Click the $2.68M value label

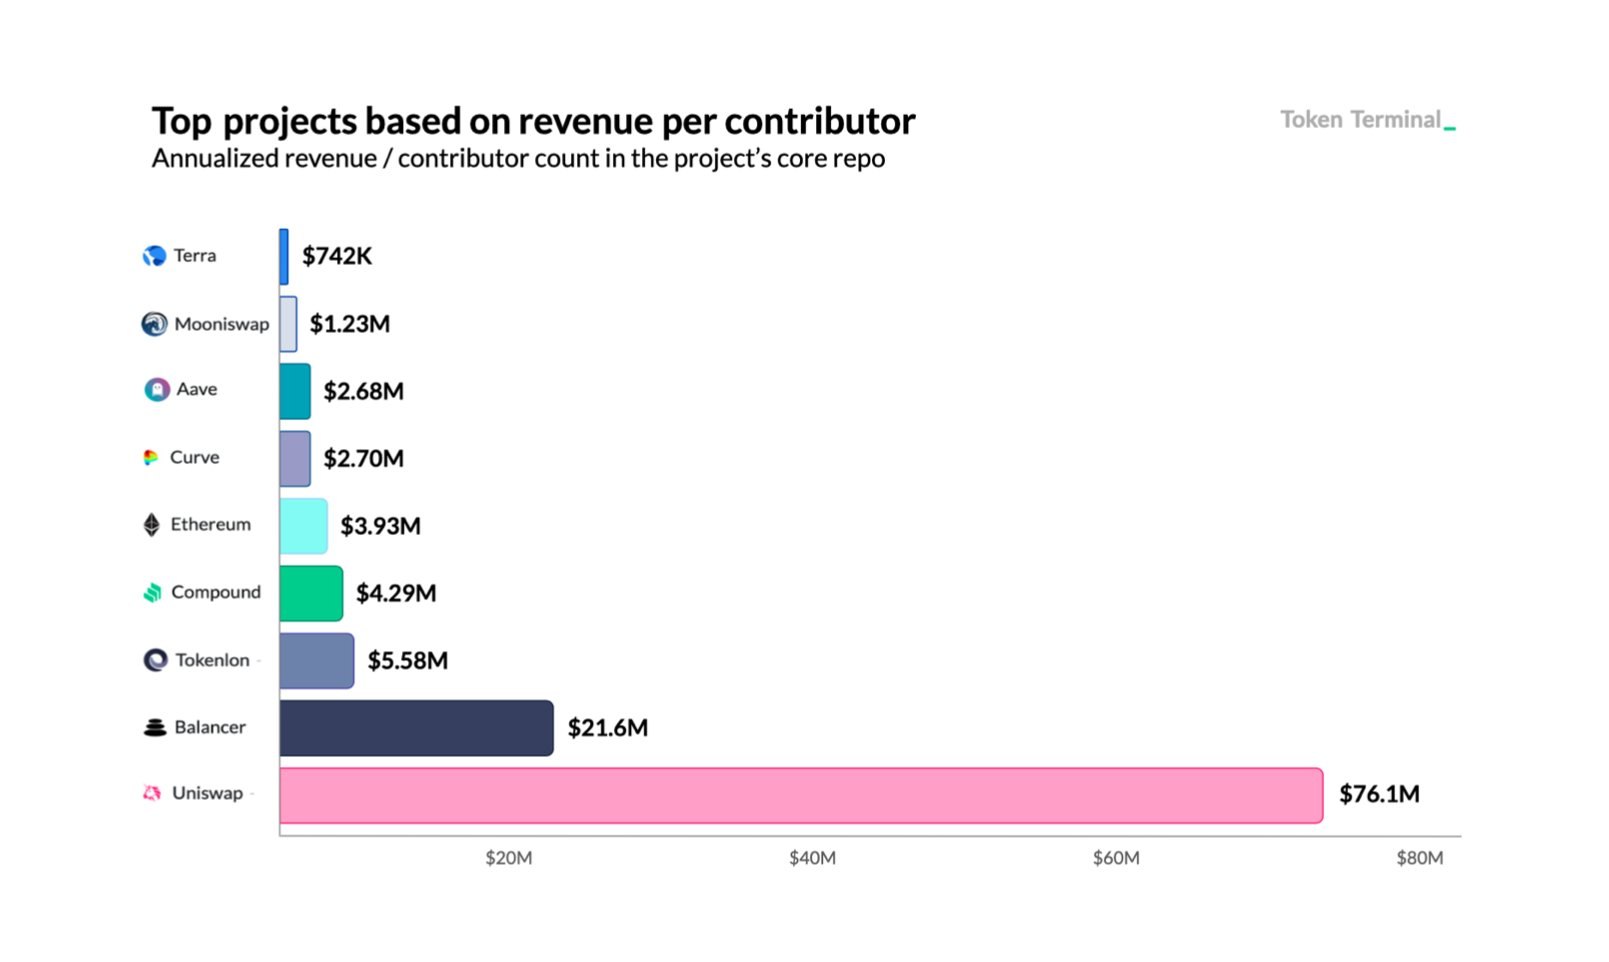coord(364,391)
